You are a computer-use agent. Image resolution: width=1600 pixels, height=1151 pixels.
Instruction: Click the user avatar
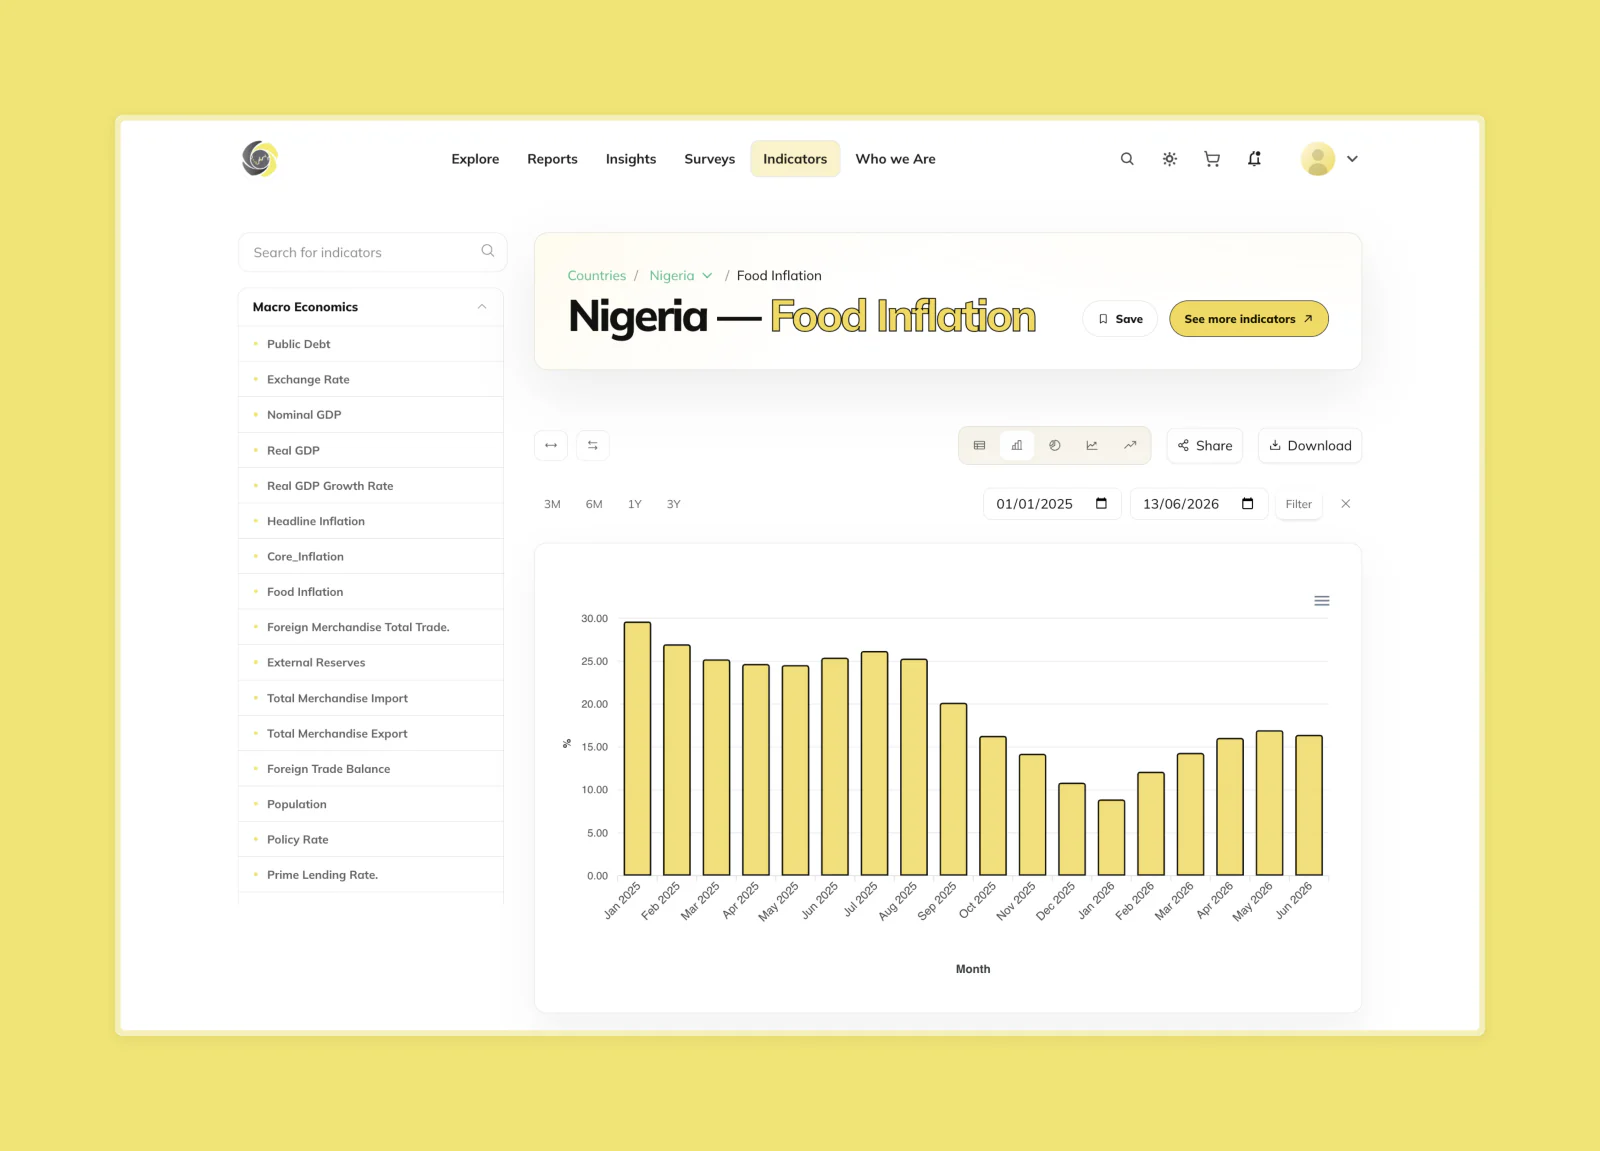(x=1318, y=159)
